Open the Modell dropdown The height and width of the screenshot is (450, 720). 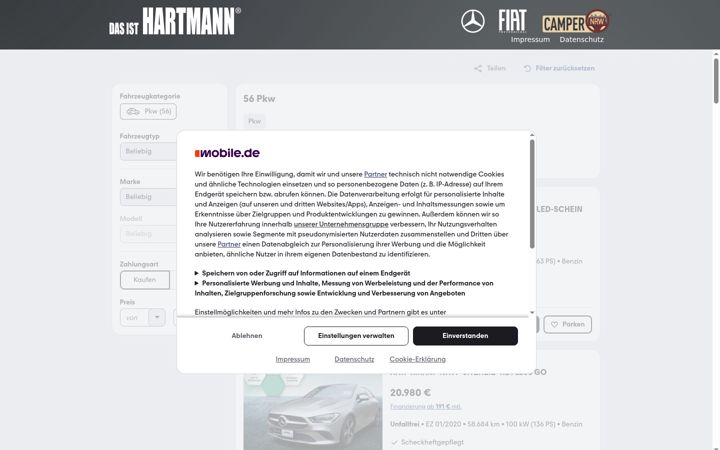[148, 234]
